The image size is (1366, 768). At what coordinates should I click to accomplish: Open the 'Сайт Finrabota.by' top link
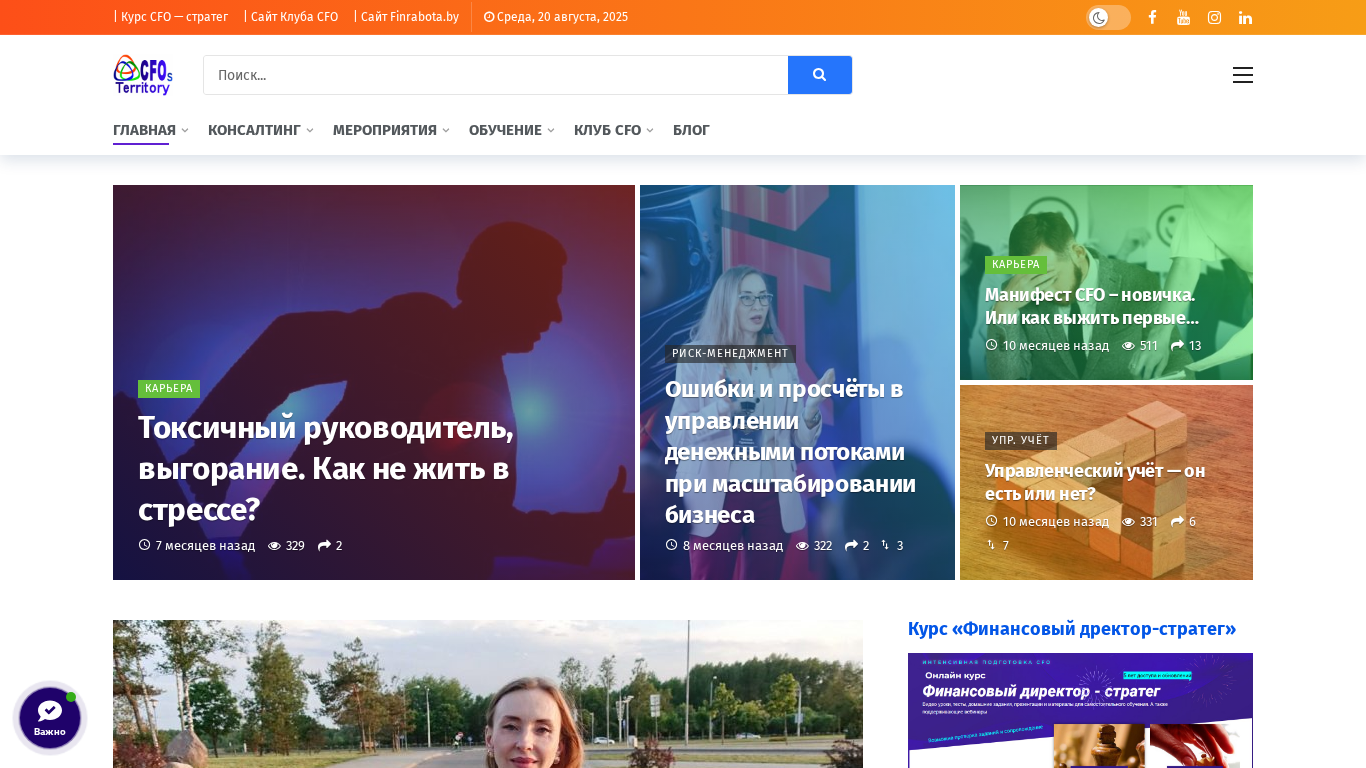[x=410, y=17]
